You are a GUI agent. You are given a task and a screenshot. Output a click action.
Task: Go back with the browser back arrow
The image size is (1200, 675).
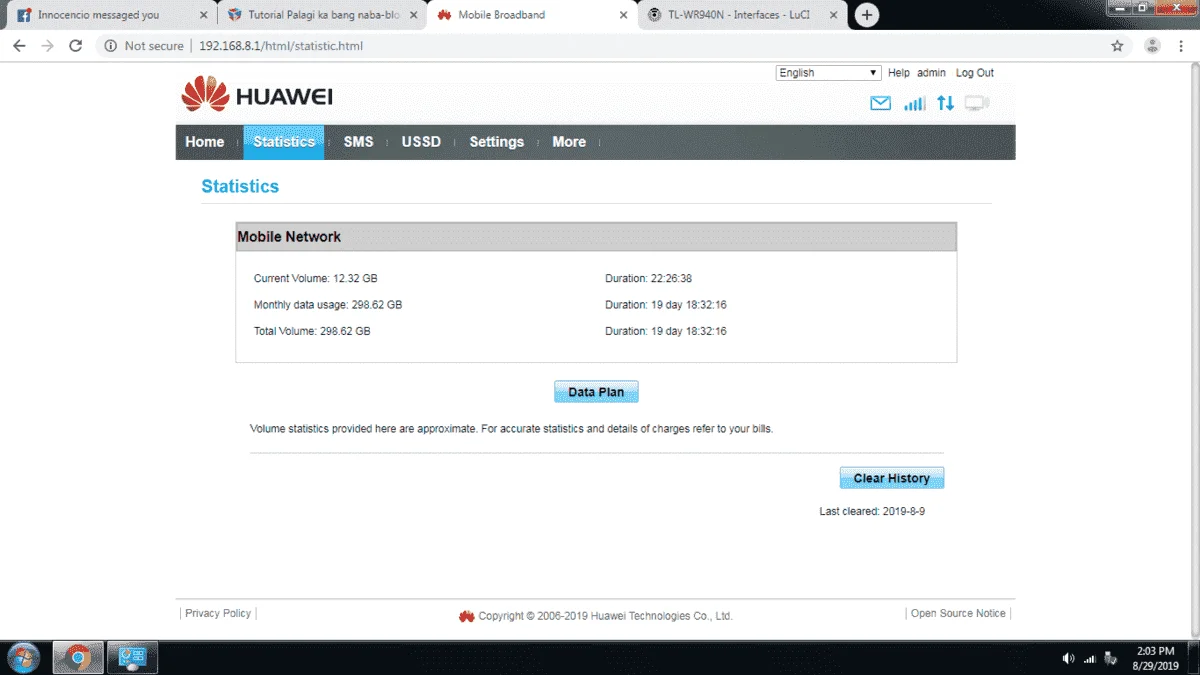[19, 46]
